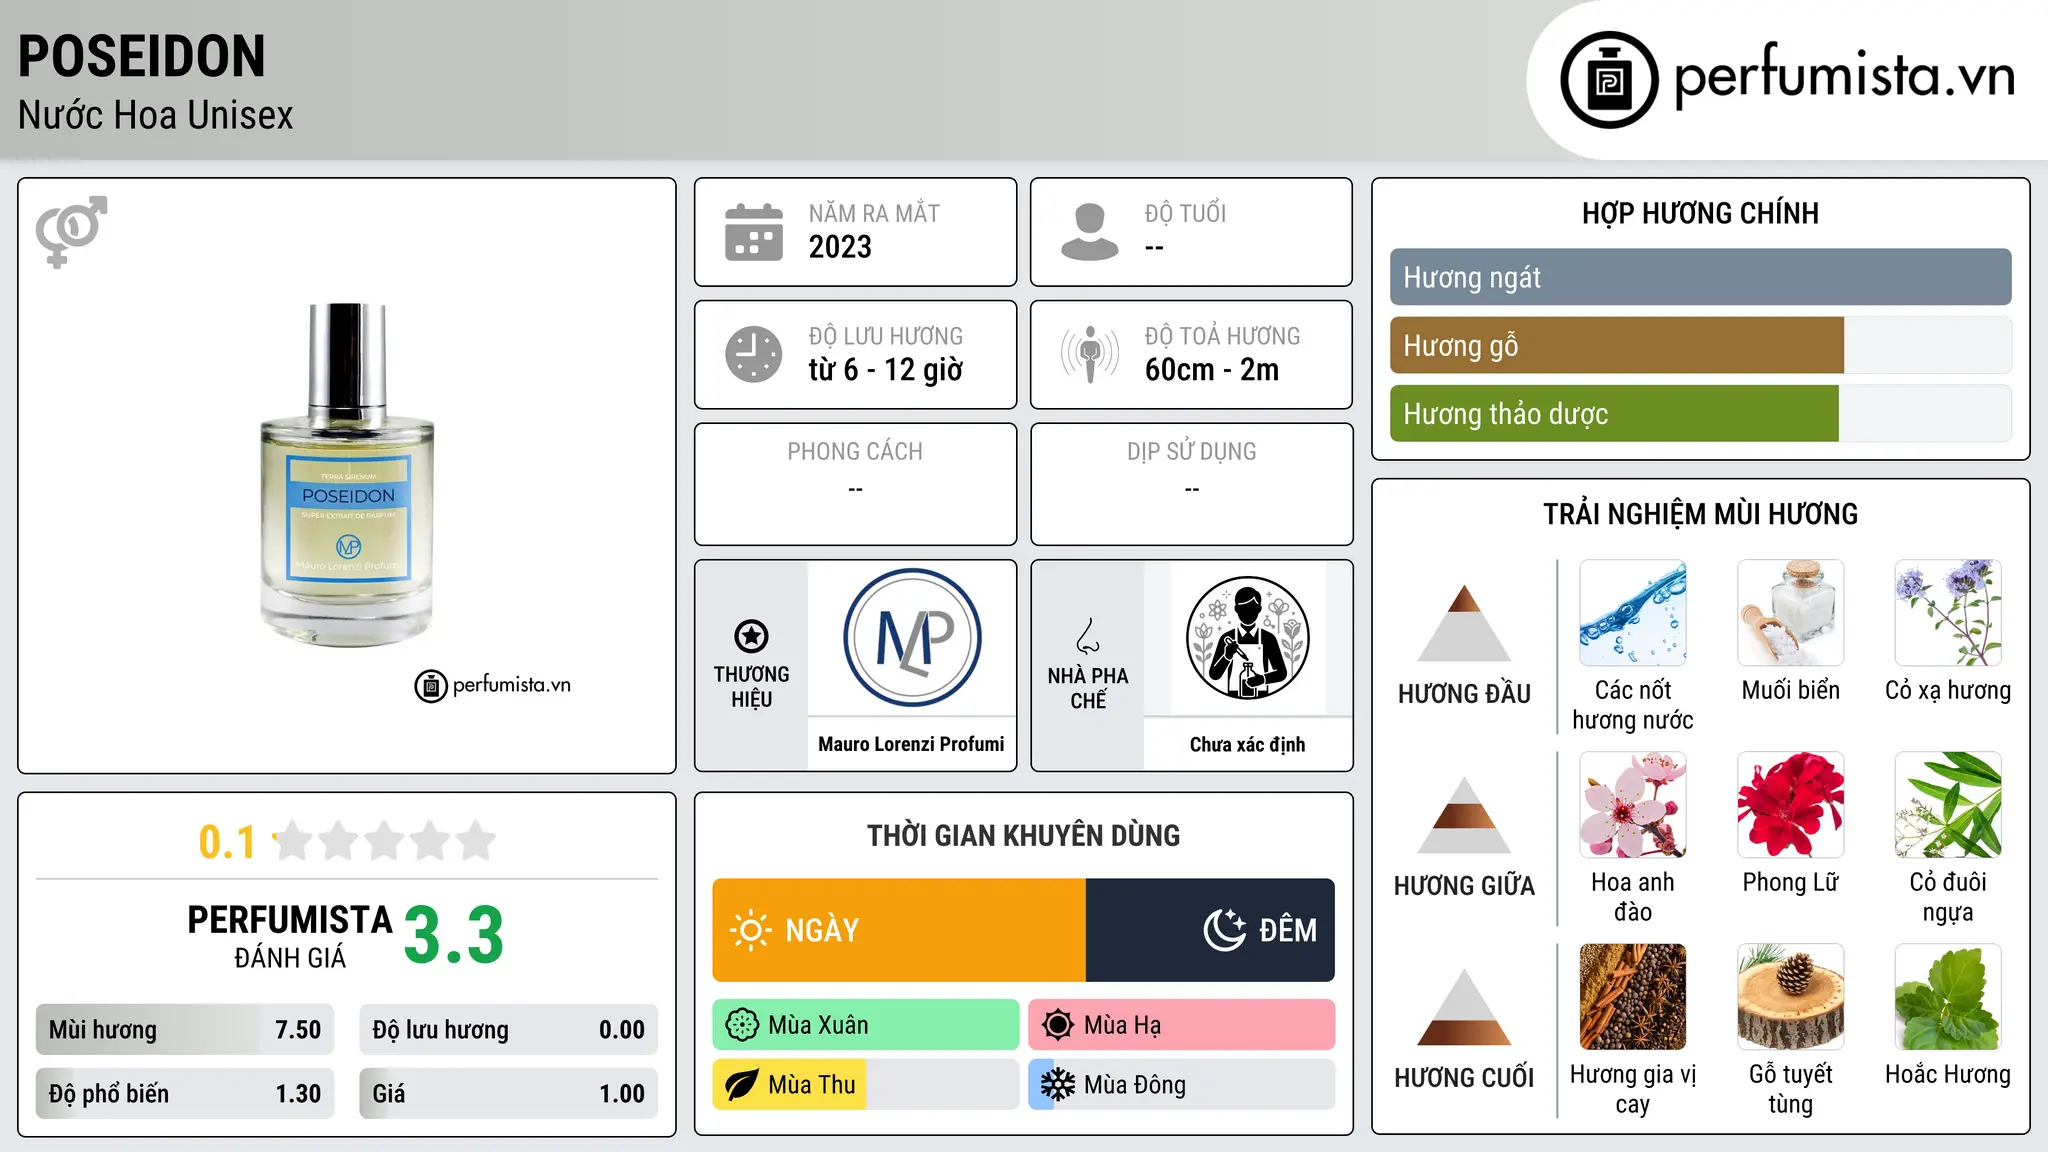
Task: Click the middle notes pyramid icon
Action: pos(1464,815)
